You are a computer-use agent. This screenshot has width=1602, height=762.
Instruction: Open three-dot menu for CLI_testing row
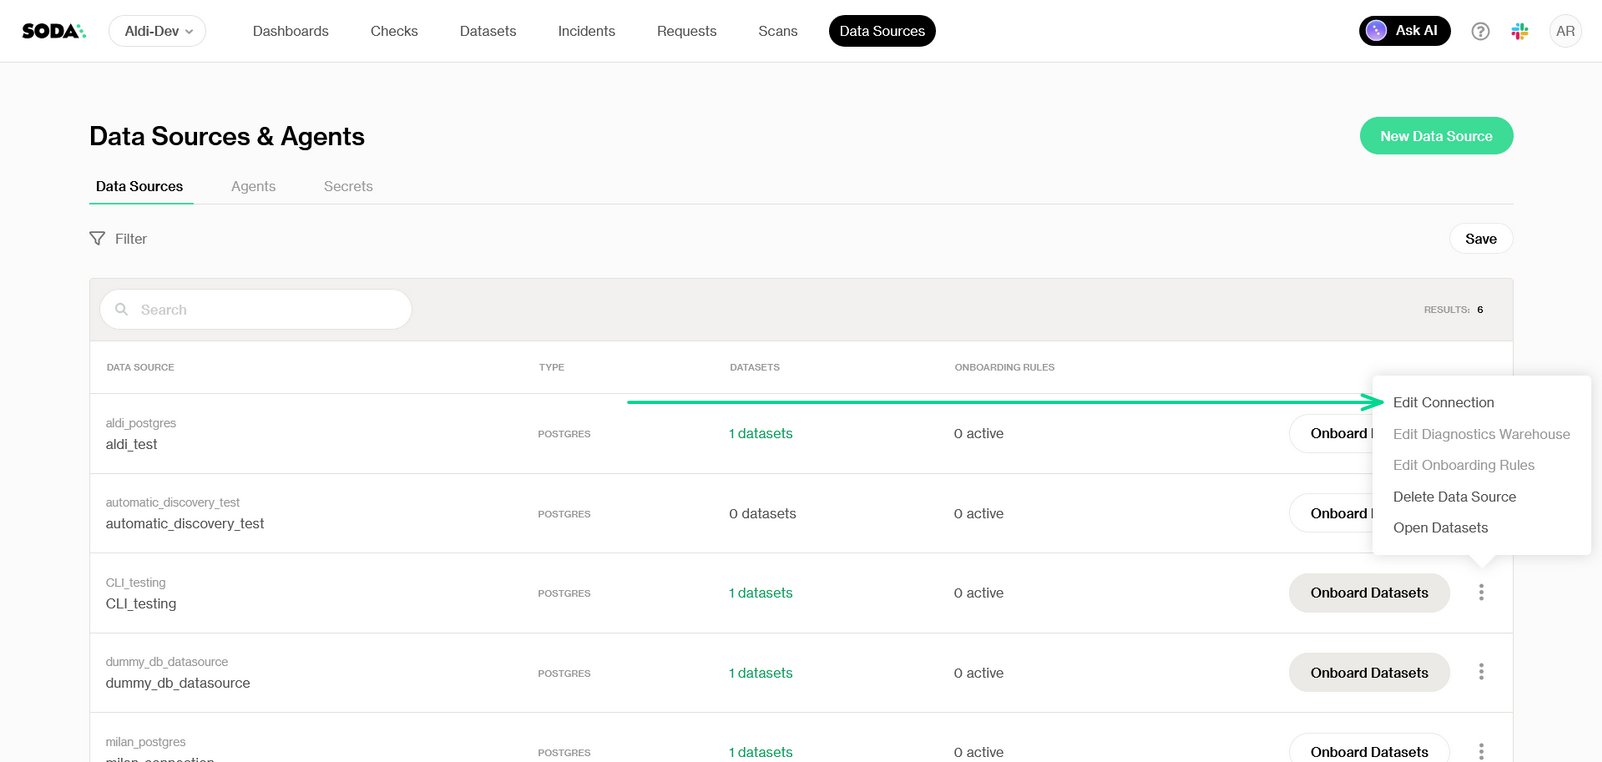coord(1481,593)
